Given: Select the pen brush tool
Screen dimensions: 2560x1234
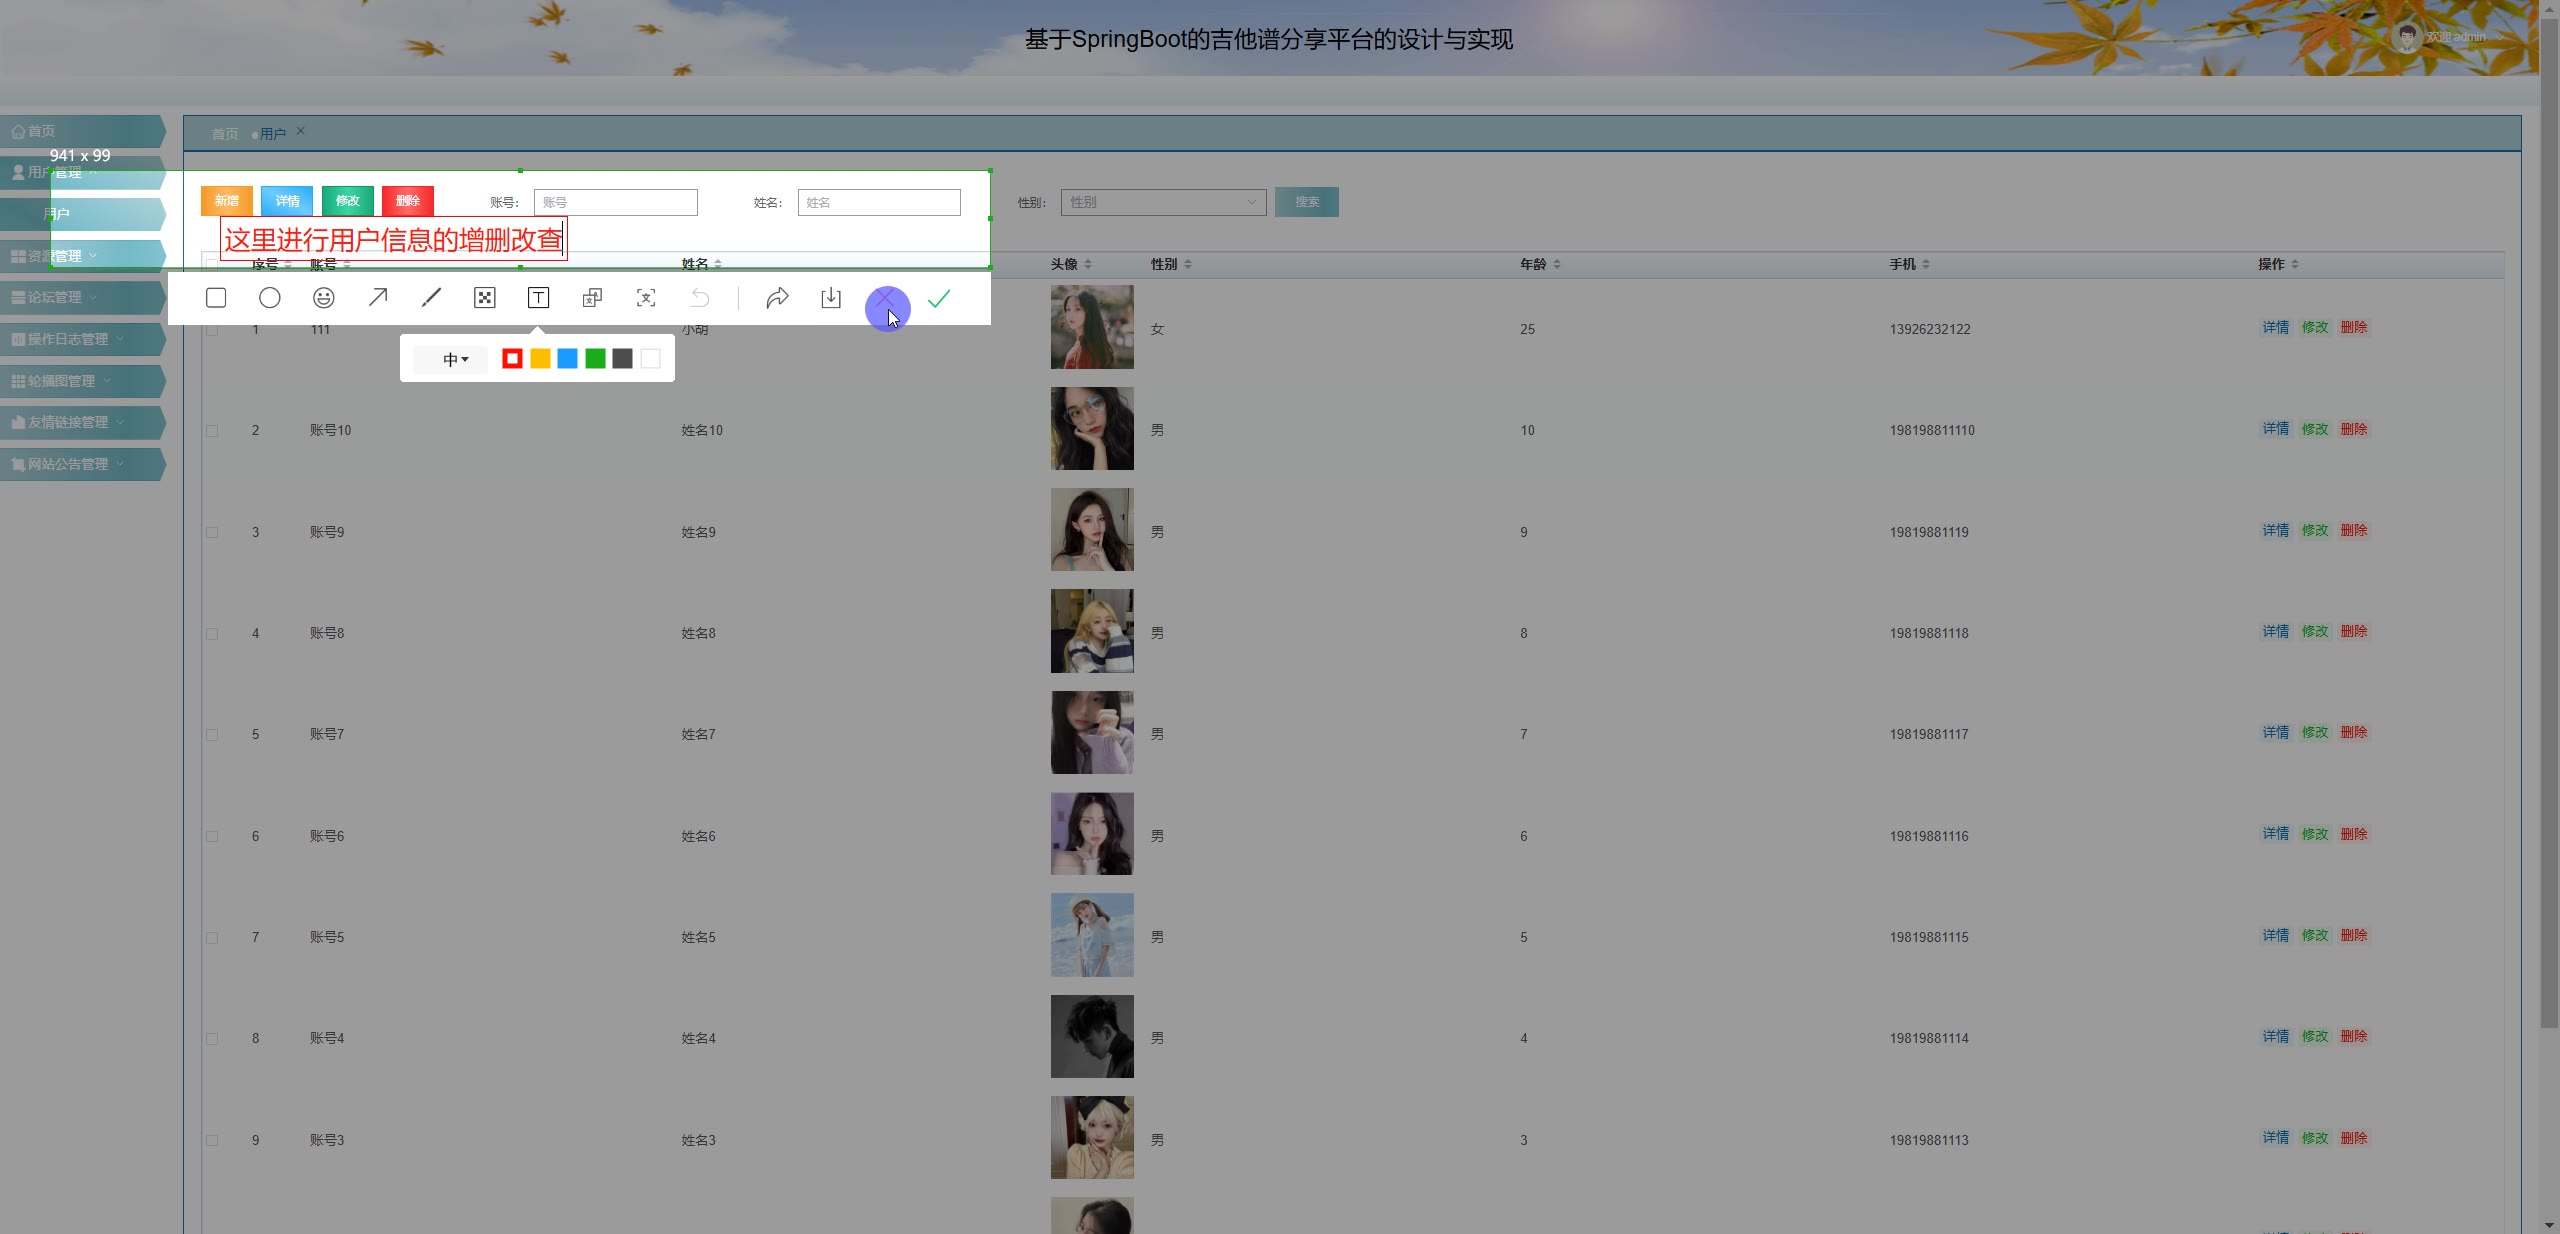Looking at the screenshot, I should 431,298.
